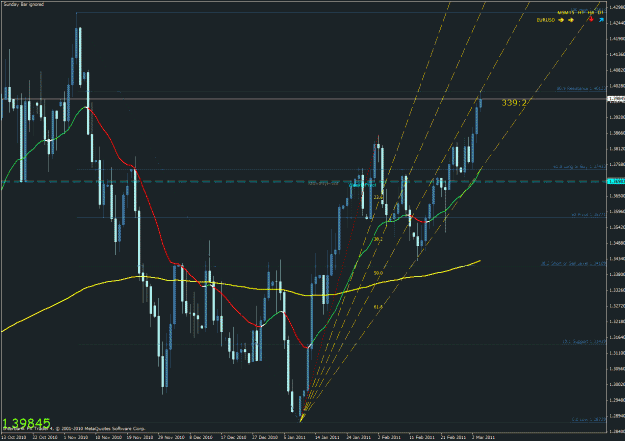Click the 21 Feb 2011 date label
This screenshot has height=441, width=625.
point(453,437)
